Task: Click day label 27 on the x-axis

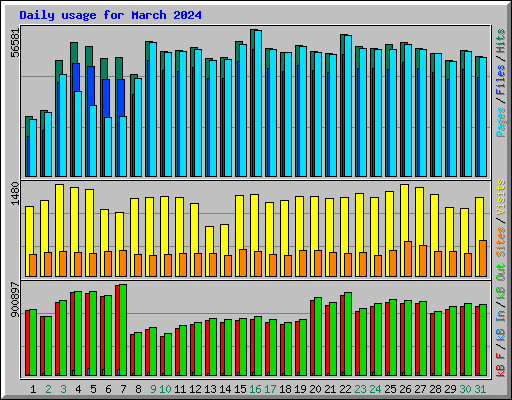Action: pyautogui.click(x=420, y=389)
